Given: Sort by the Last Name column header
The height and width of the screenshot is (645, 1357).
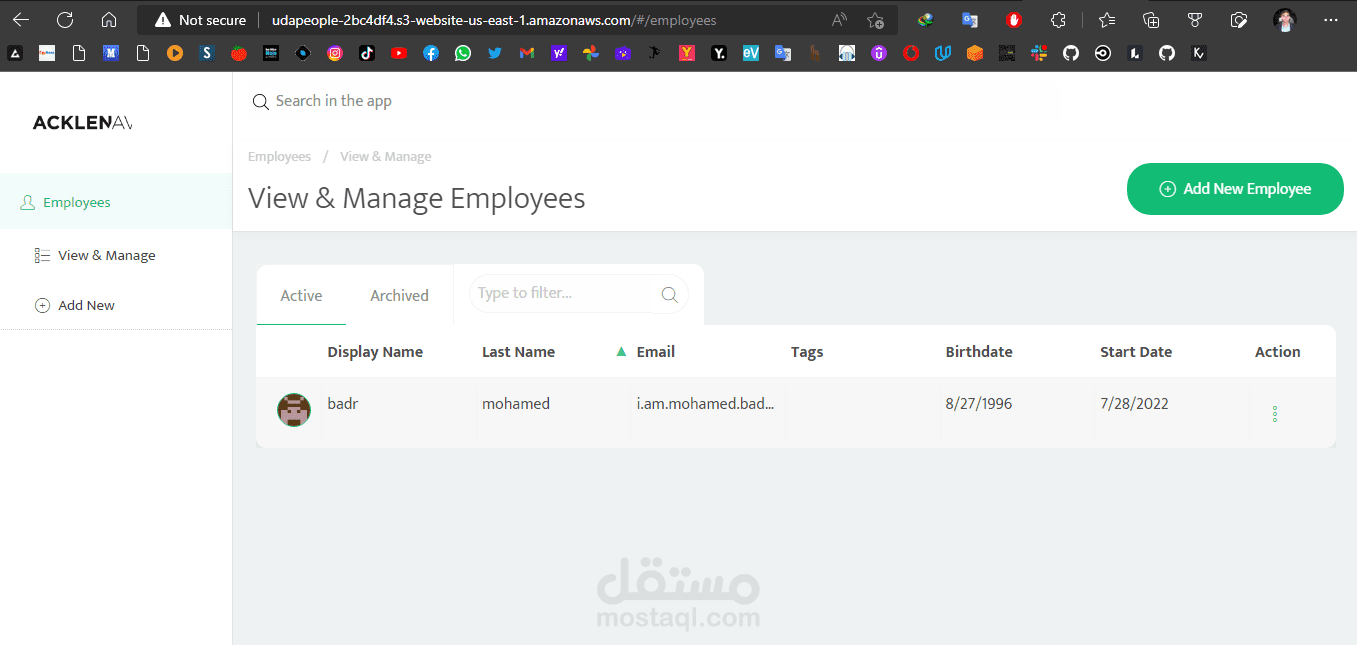Looking at the screenshot, I should 518,352.
